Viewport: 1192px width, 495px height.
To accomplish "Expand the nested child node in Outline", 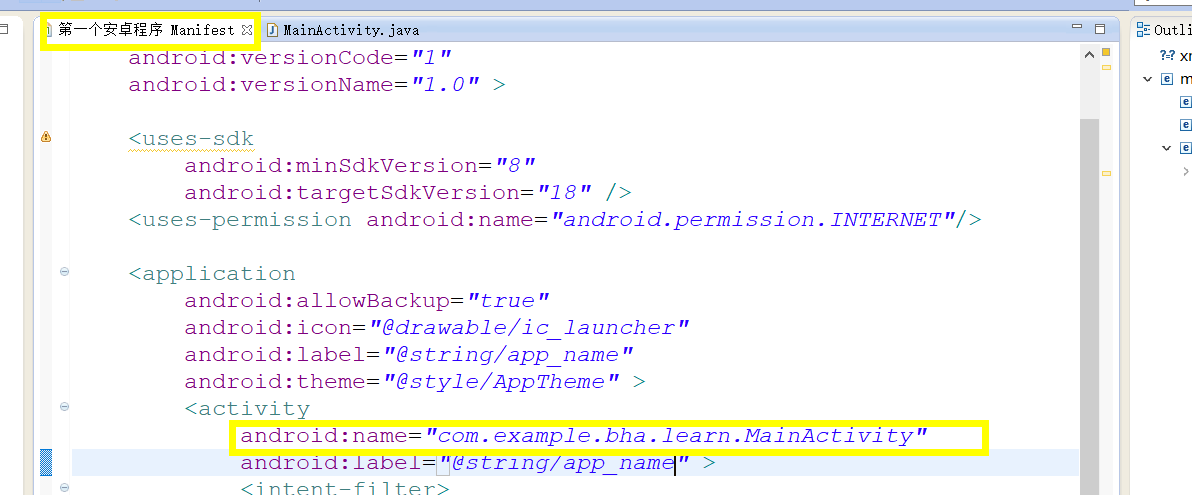I will [x=1185, y=172].
